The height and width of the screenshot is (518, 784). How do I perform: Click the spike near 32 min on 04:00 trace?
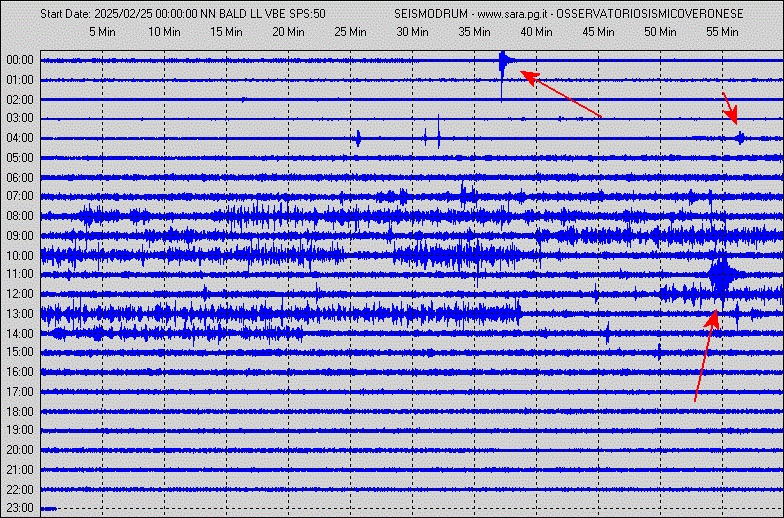tap(438, 132)
